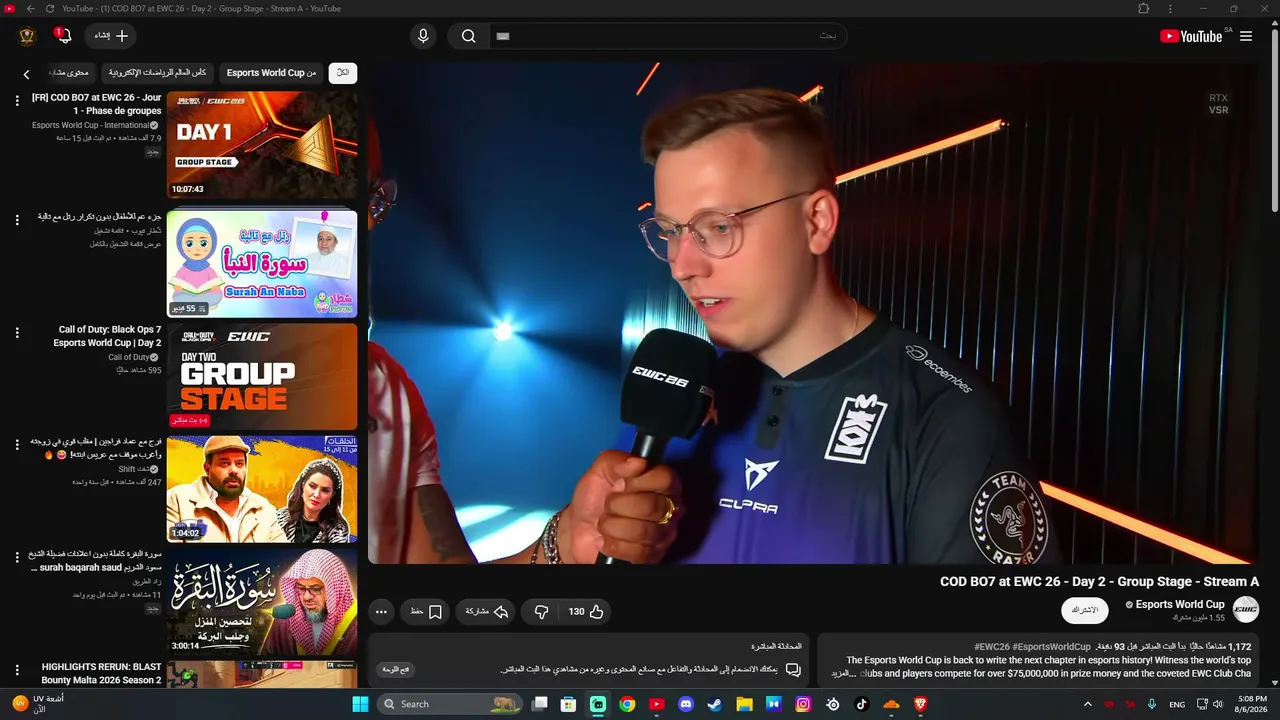Open the browser three-dot menu
Image resolution: width=1280 pixels, height=720 pixels.
coord(1168,9)
